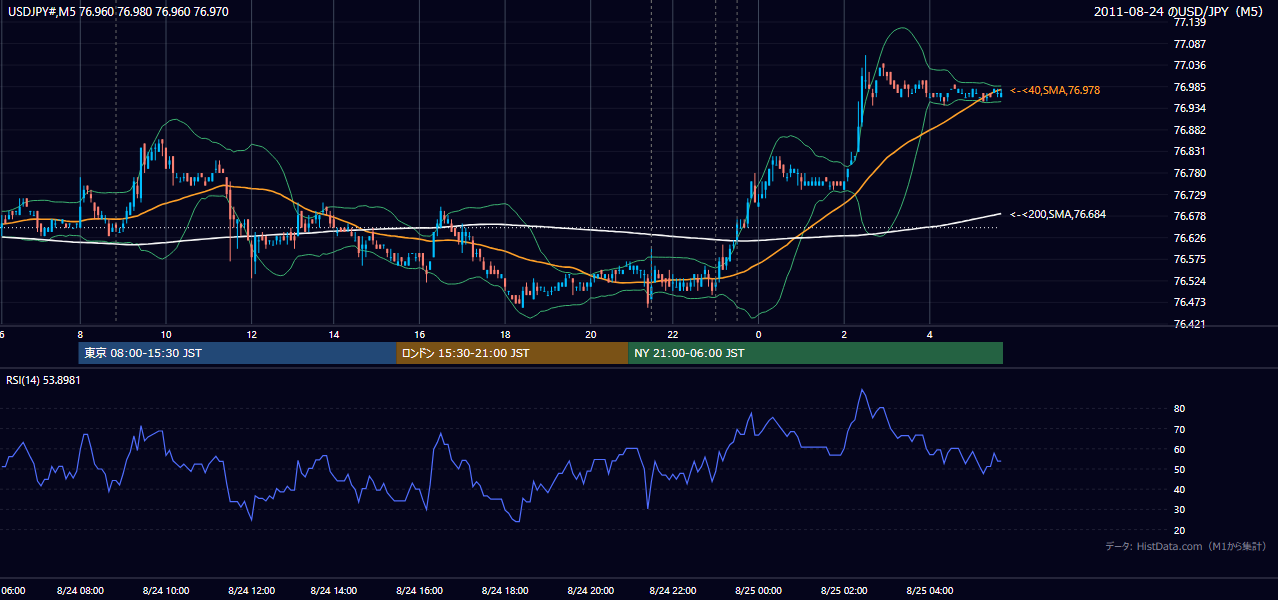Click the 8/24 10:00 date label
The height and width of the screenshot is (600, 1278).
click(x=166, y=590)
